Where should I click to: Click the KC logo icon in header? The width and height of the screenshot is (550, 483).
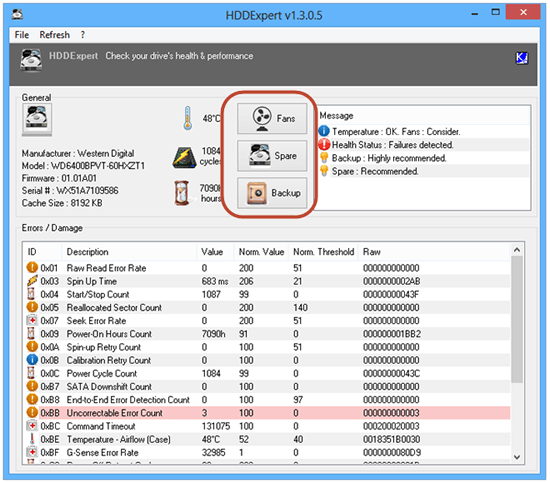(x=522, y=58)
